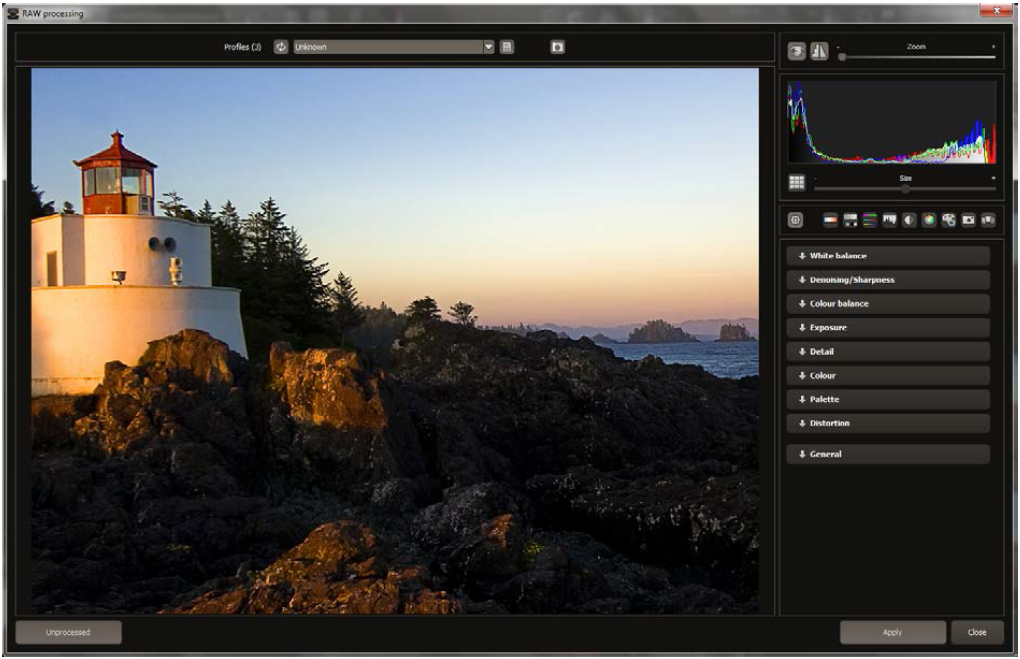Select the exposure histogram icon
The height and width of the screenshot is (659, 1020).
pyautogui.click(x=889, y=220)
